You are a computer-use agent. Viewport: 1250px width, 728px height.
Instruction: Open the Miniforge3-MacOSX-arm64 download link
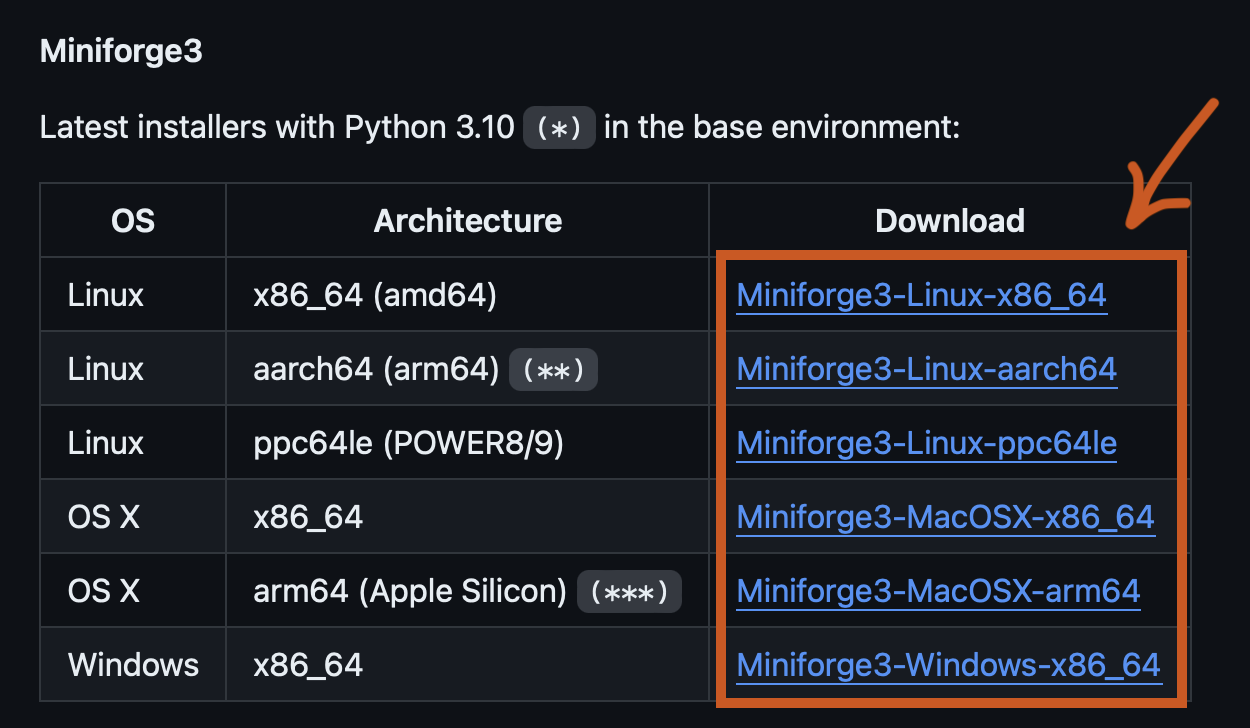(938, 591)
